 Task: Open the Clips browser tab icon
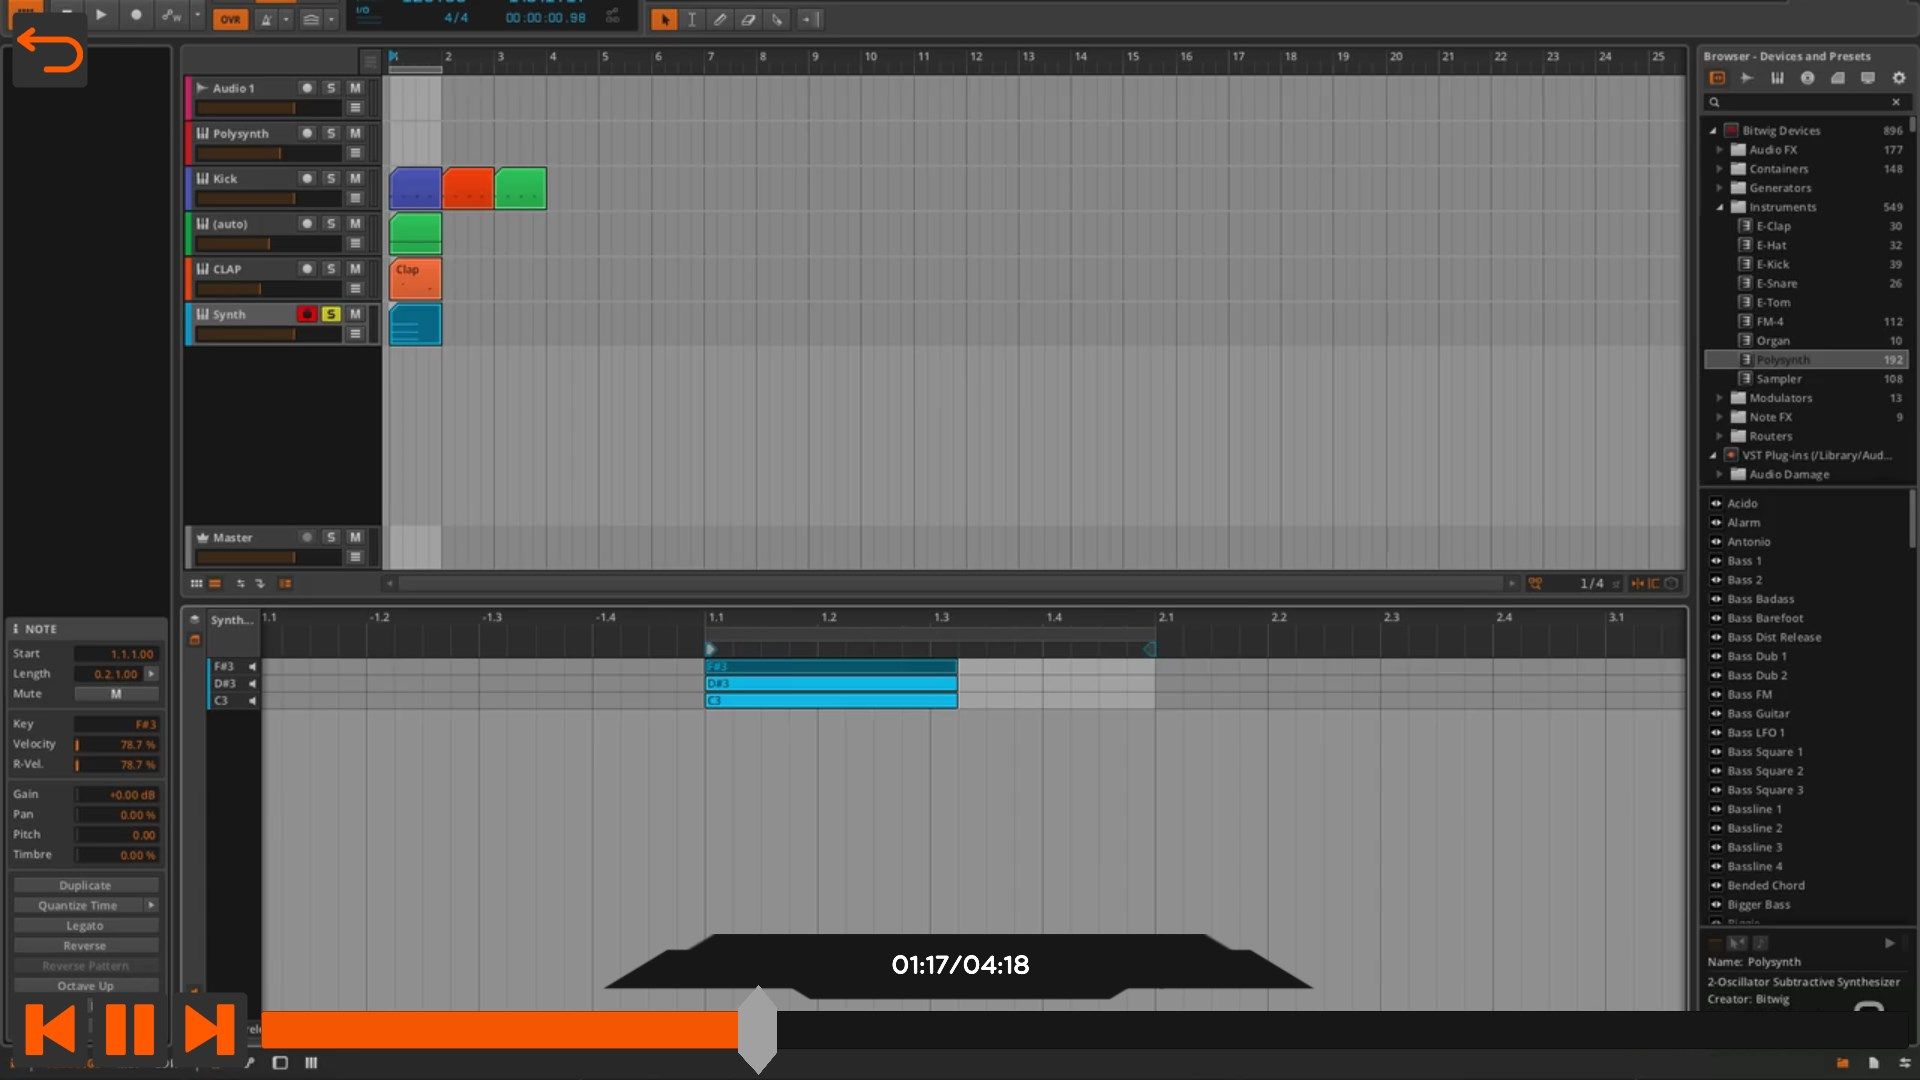pos(1838,78)
